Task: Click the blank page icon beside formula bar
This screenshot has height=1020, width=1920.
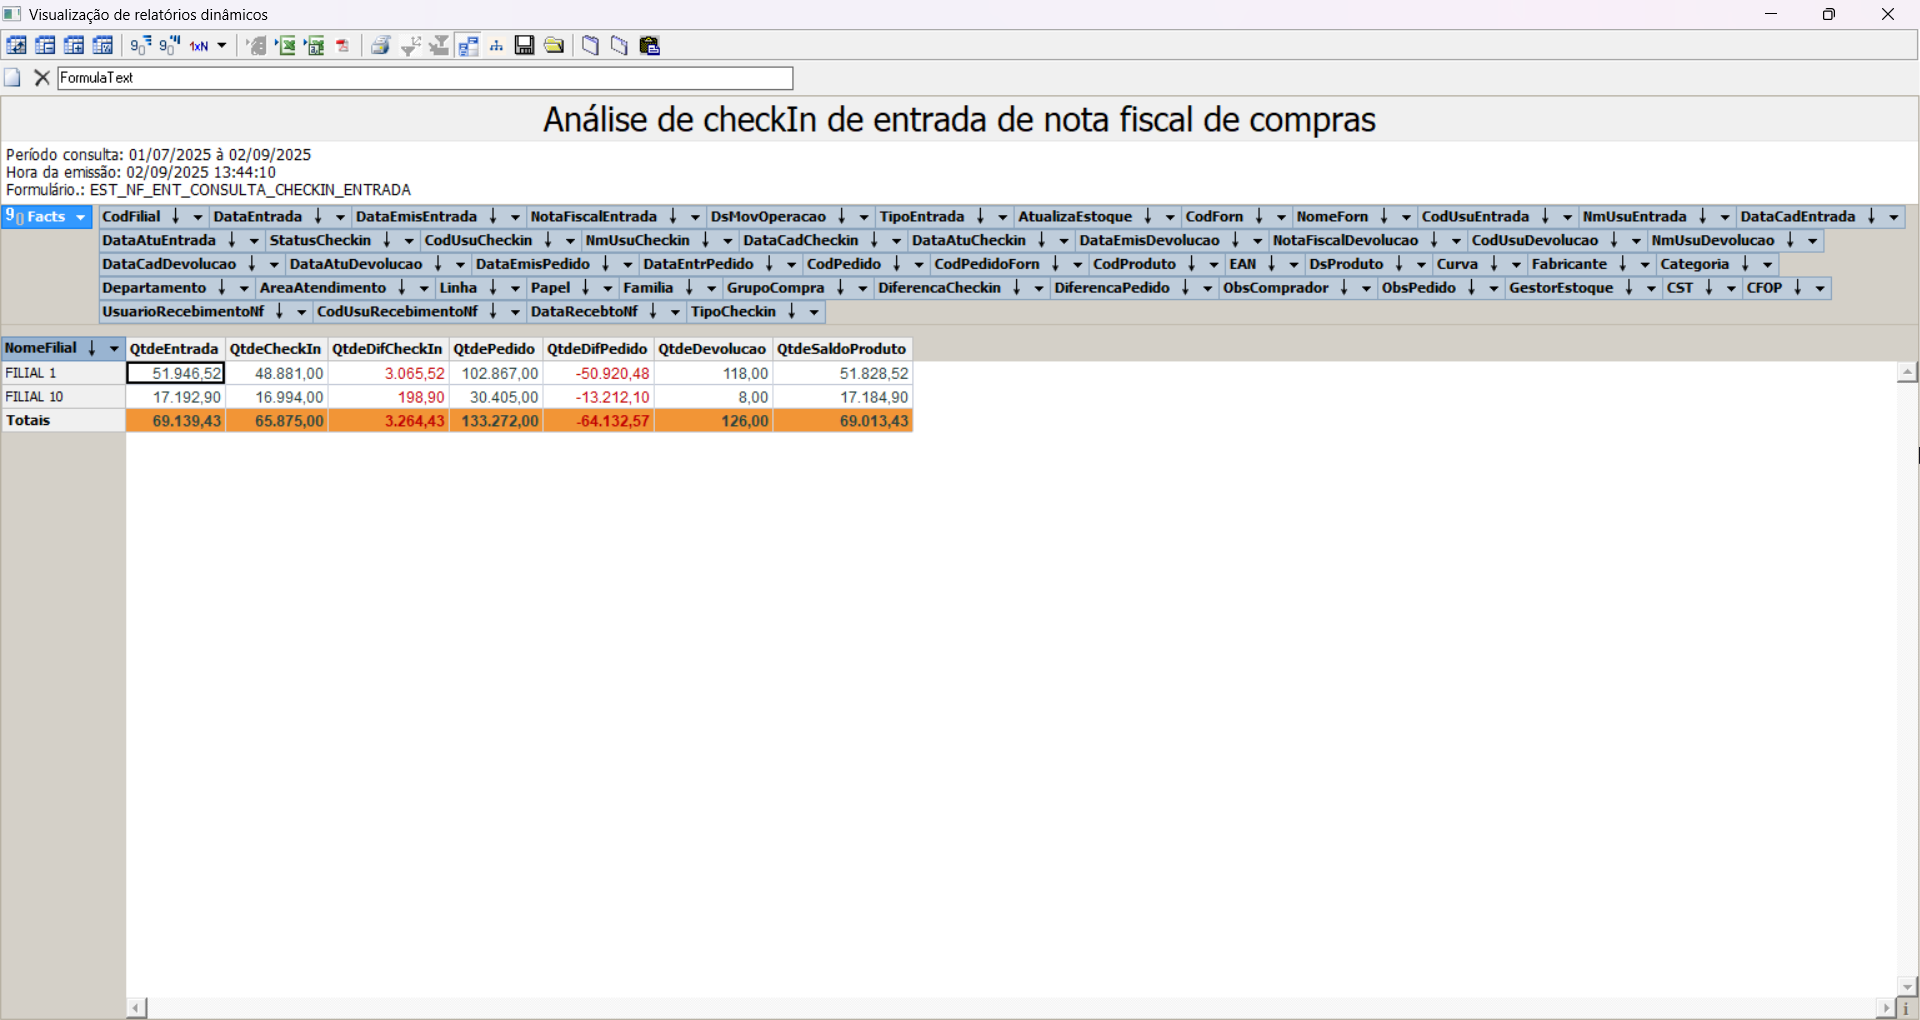Action: [x=13, y=77]
